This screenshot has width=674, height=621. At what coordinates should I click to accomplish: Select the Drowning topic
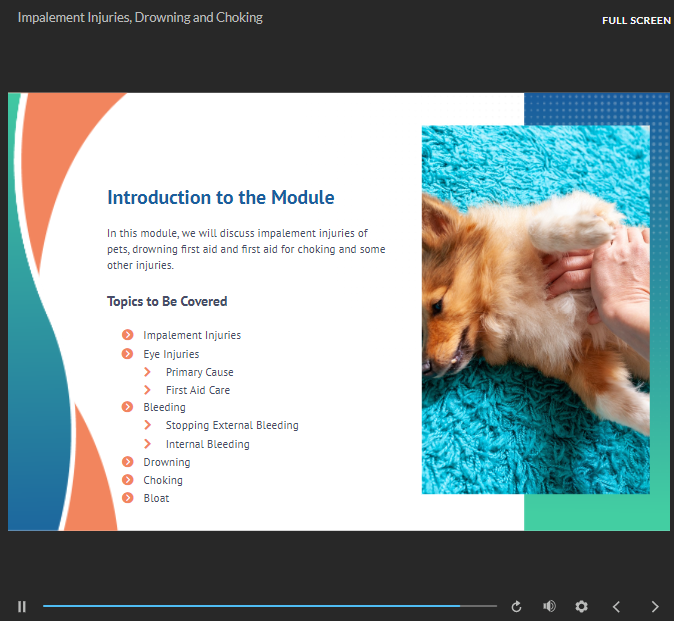[x=166, y=462]
